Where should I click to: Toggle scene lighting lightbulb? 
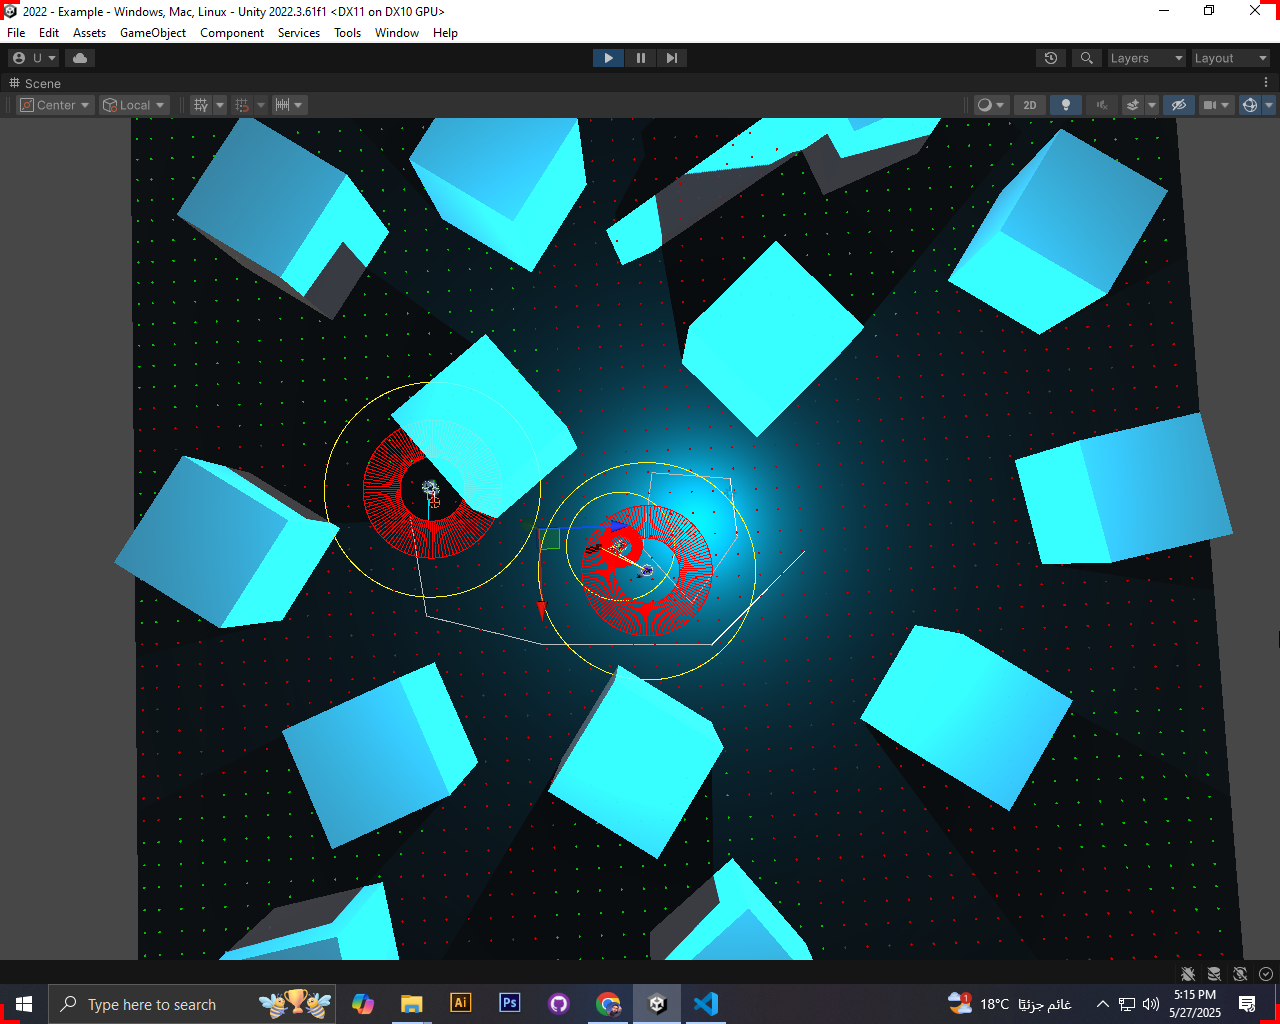(x=1066, y=105)
